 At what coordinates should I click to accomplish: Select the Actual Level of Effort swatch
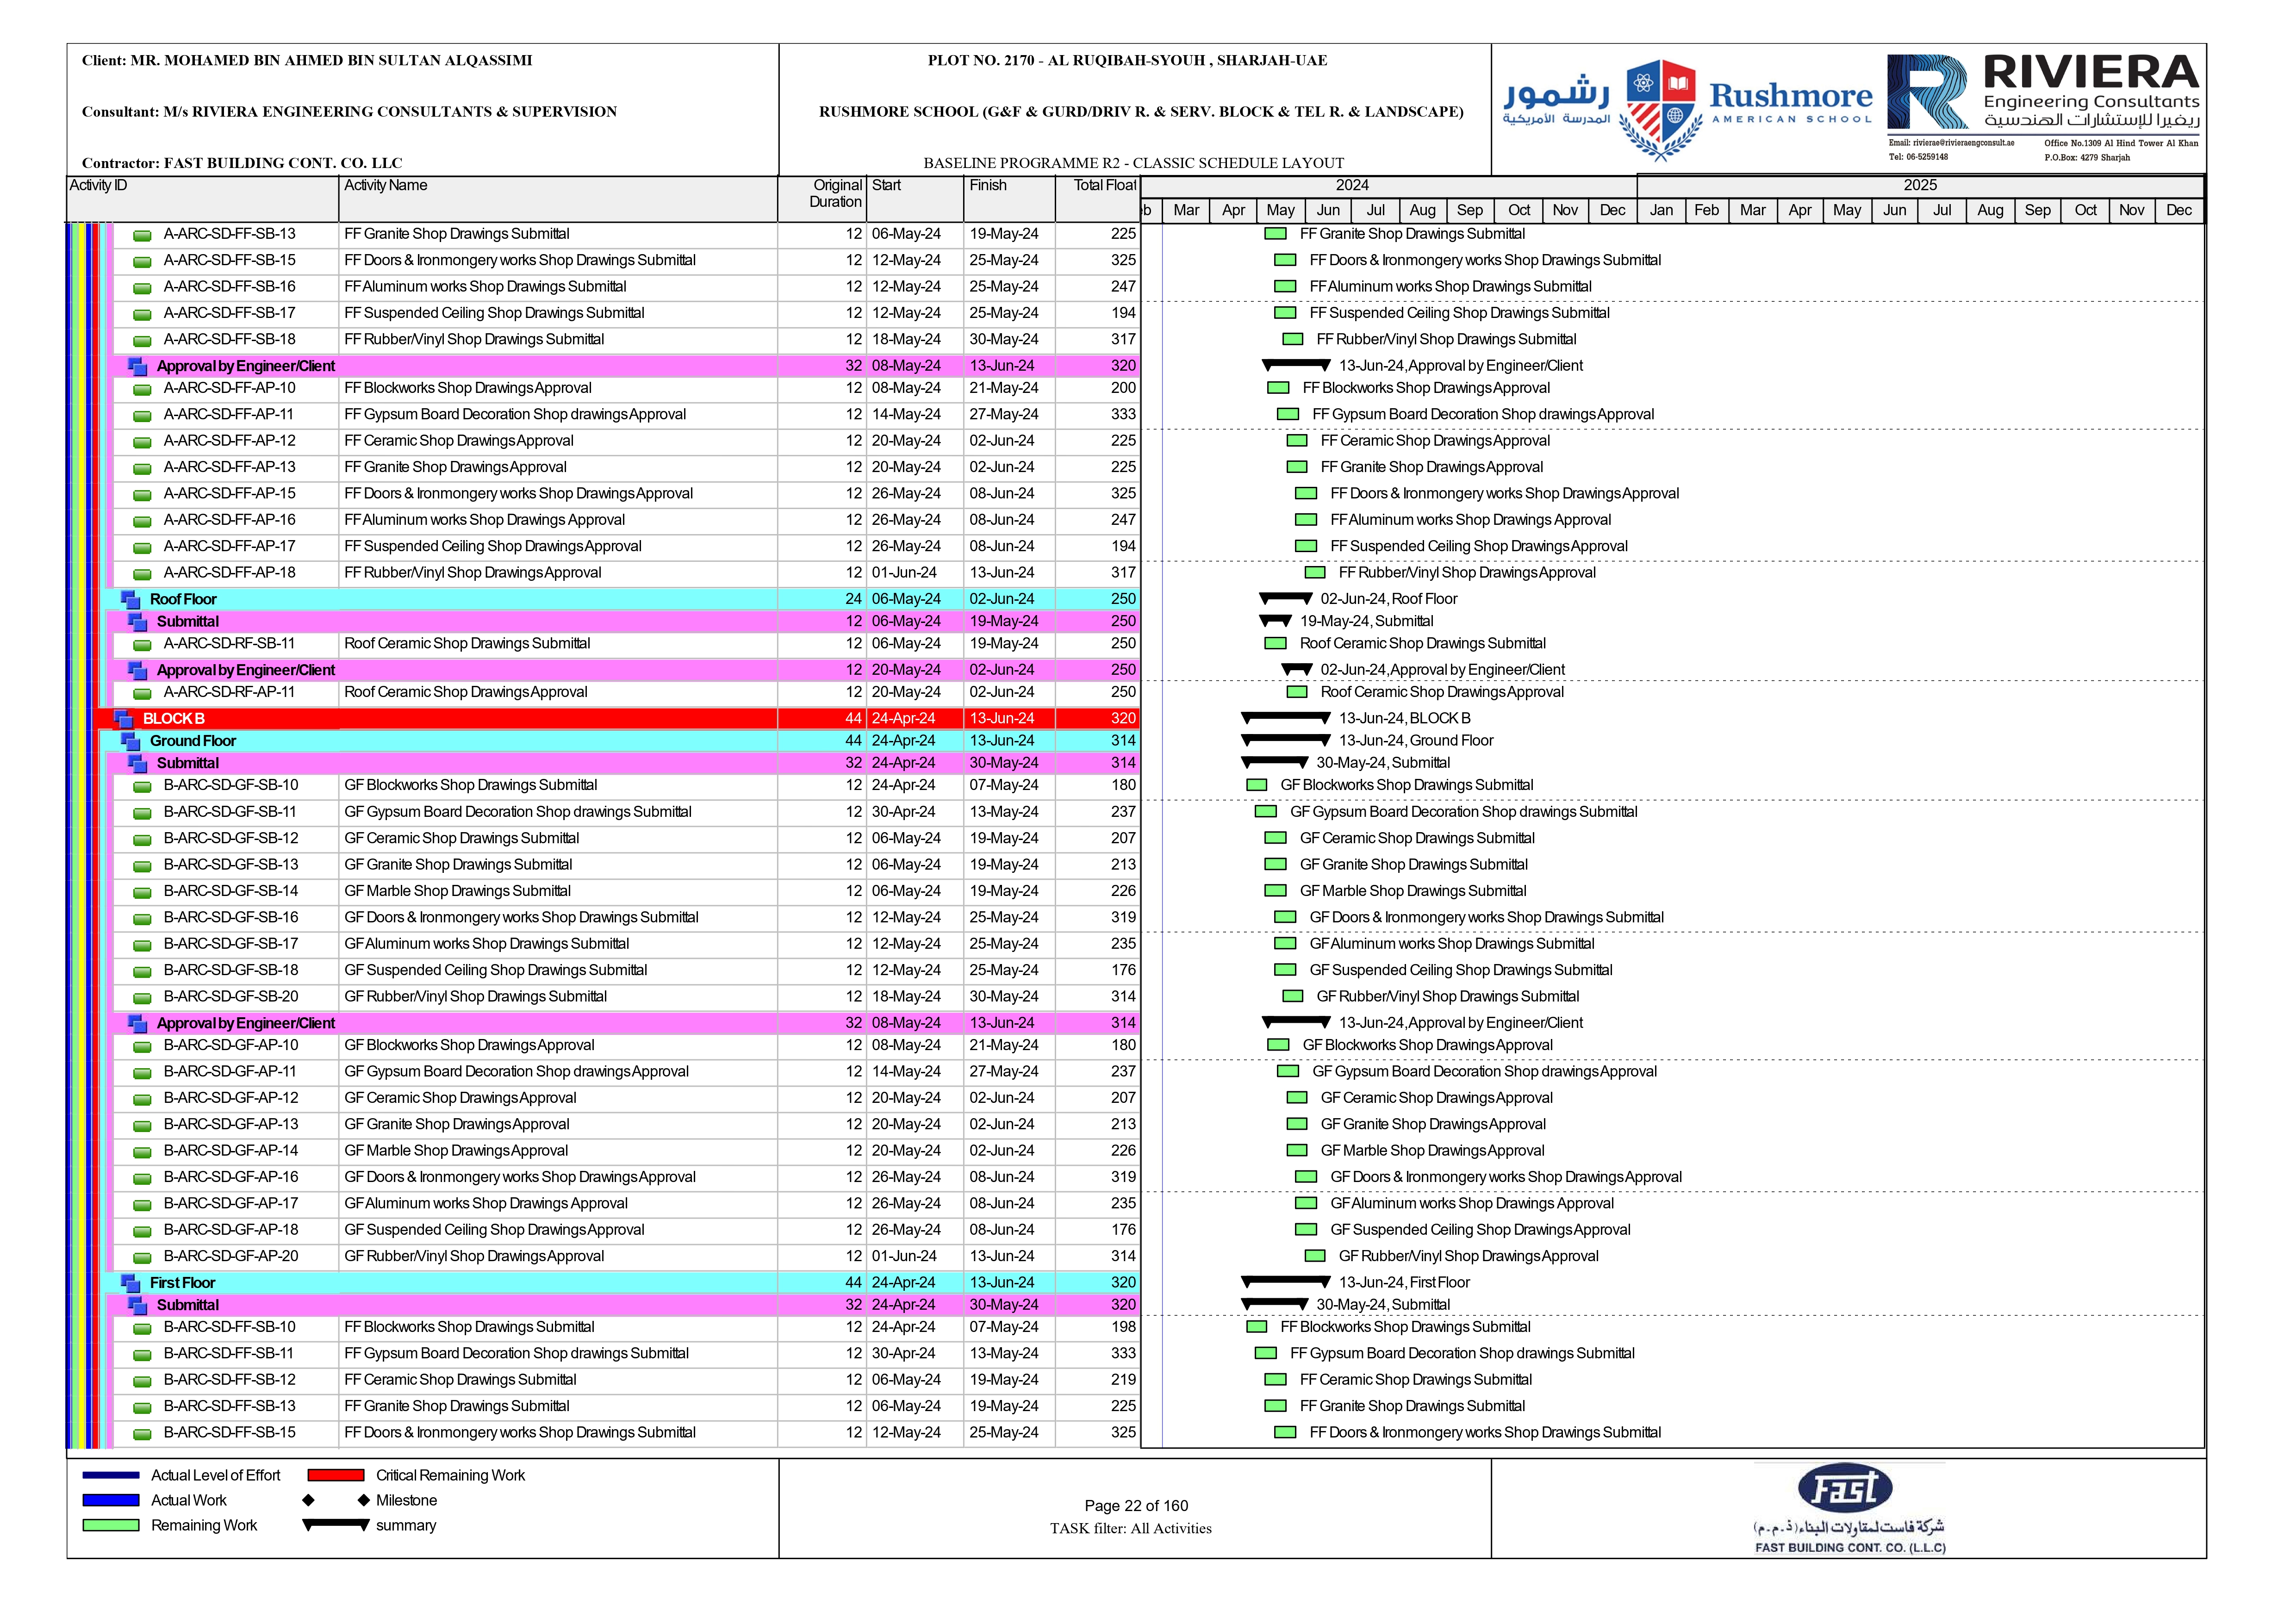(x=111, y=1476)
